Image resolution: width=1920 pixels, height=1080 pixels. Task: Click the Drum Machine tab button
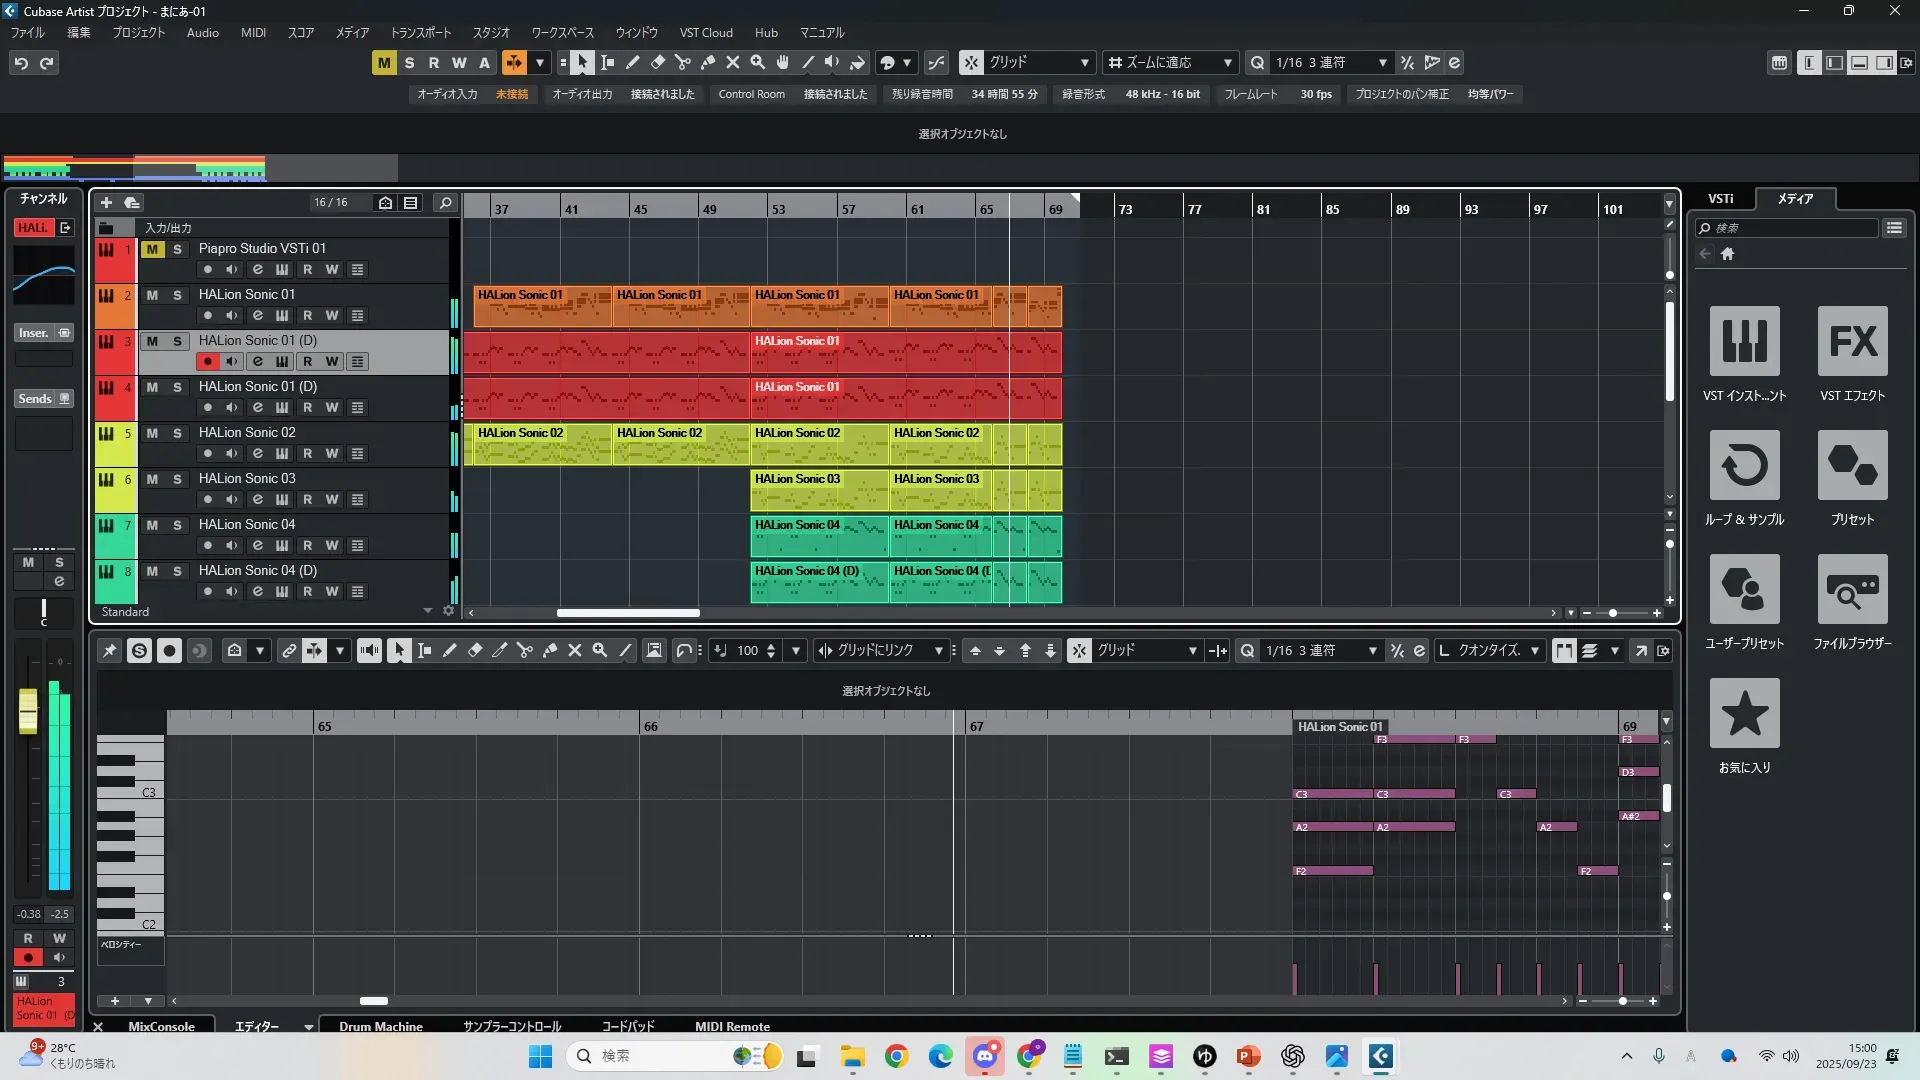pos(380,1026)
